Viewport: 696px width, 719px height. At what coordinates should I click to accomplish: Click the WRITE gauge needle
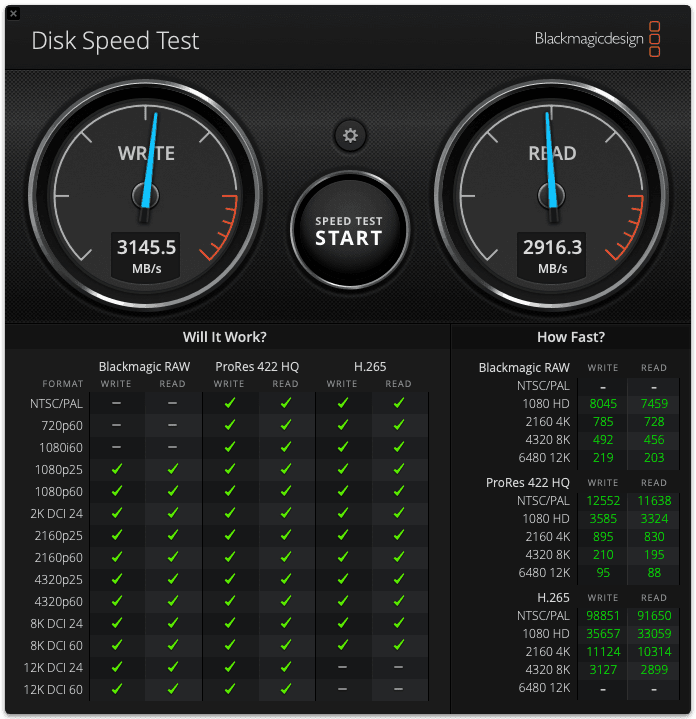point(149,167)
